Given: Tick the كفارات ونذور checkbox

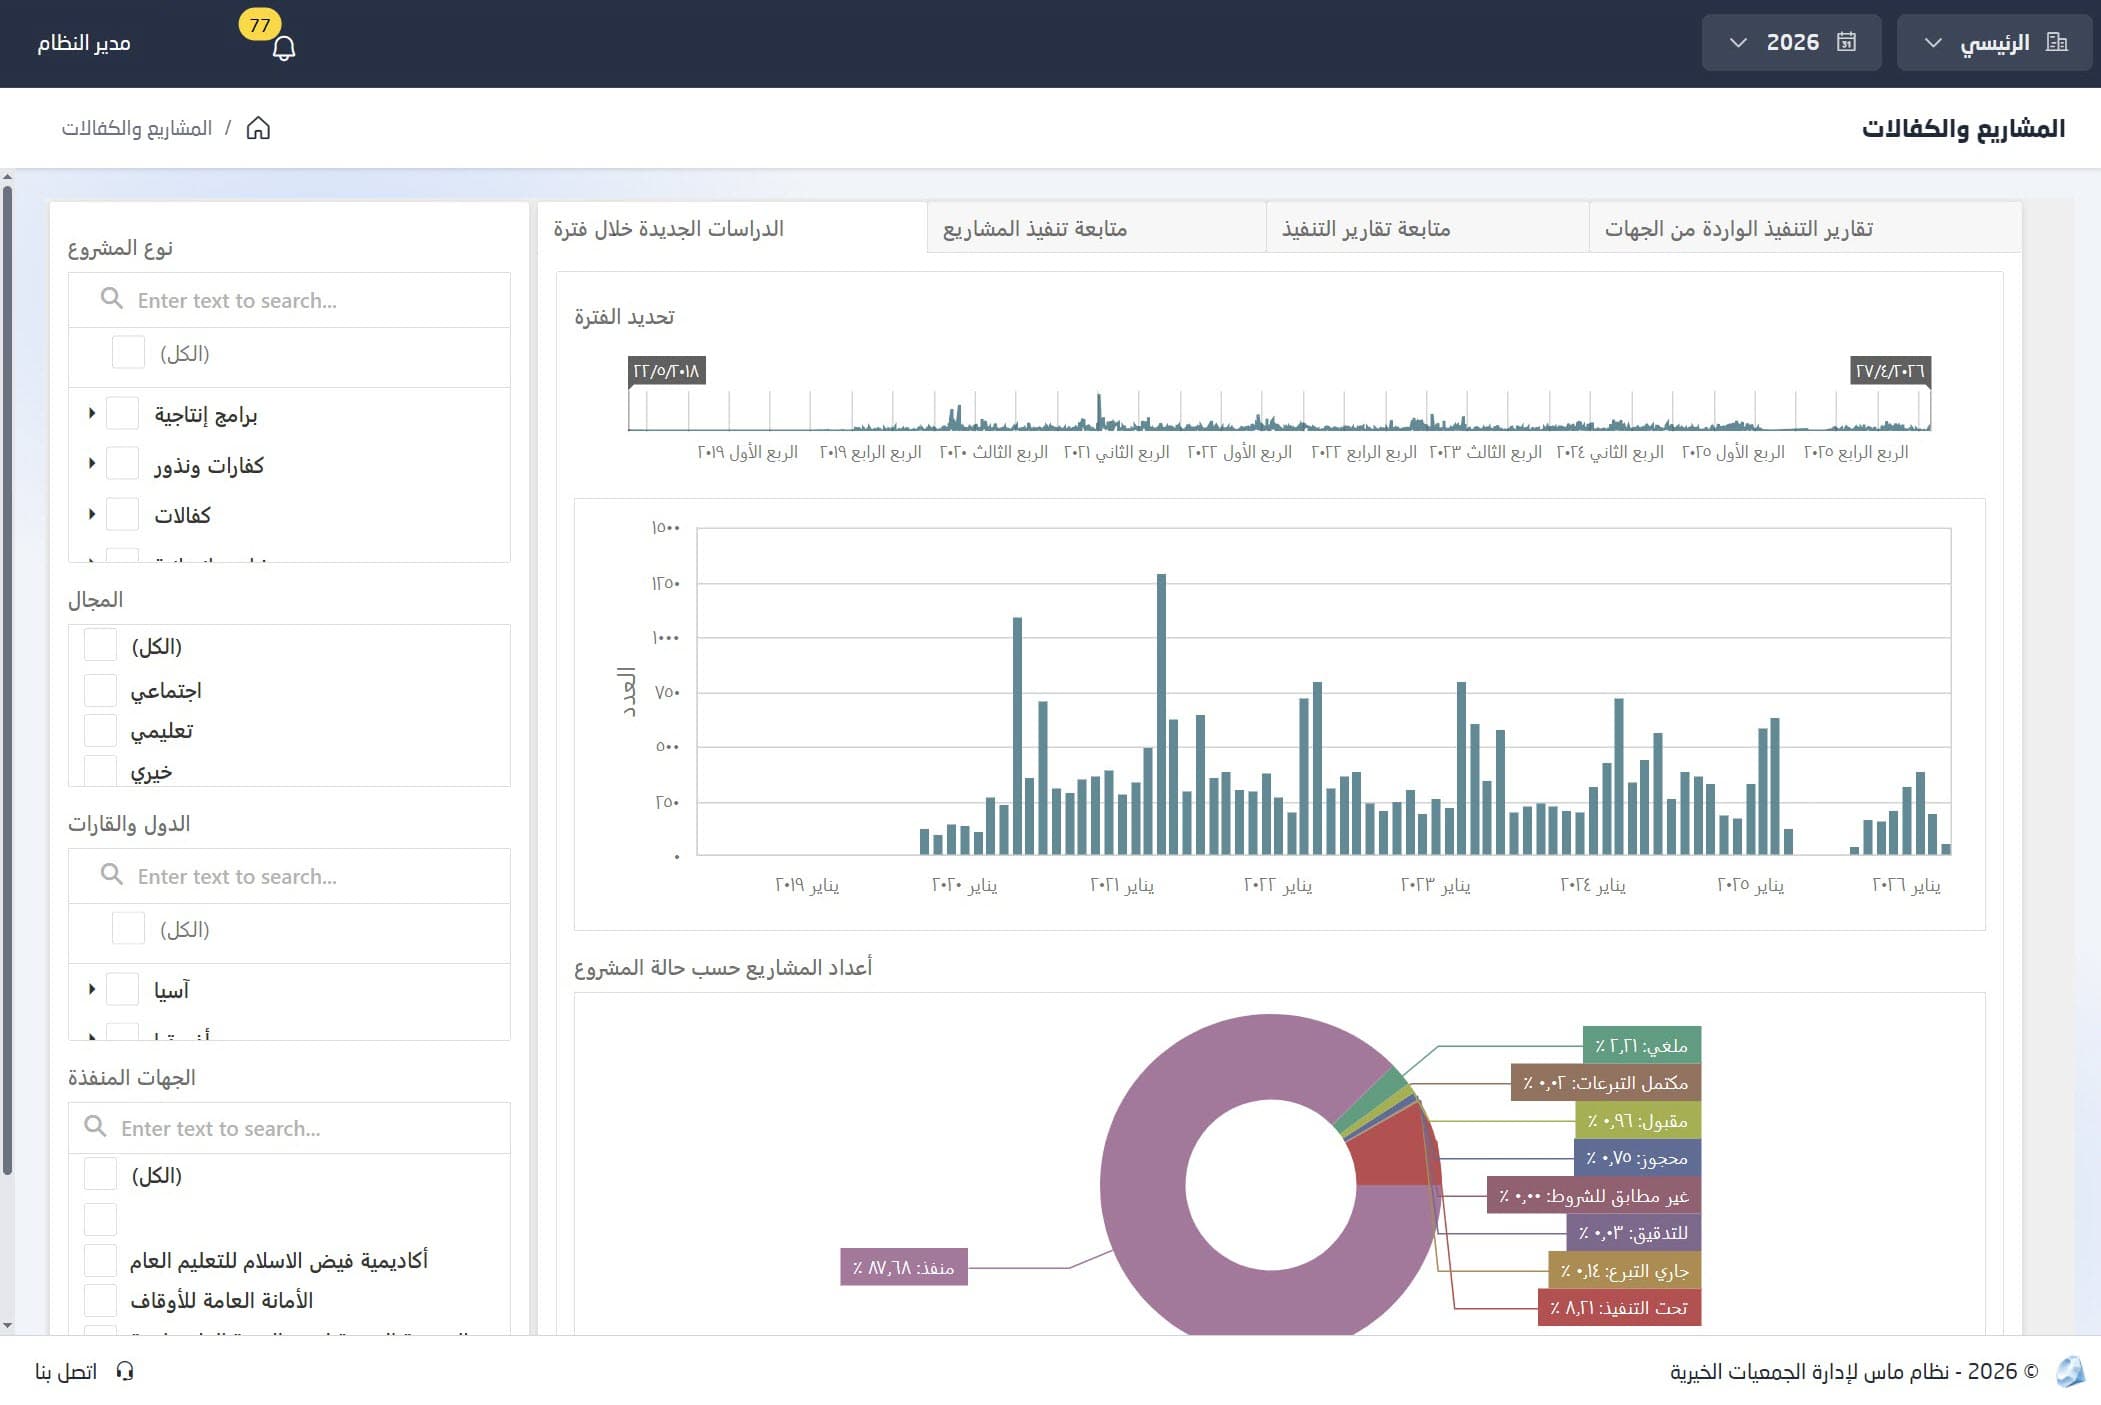Looking at the screenshot, I should 122,464.
